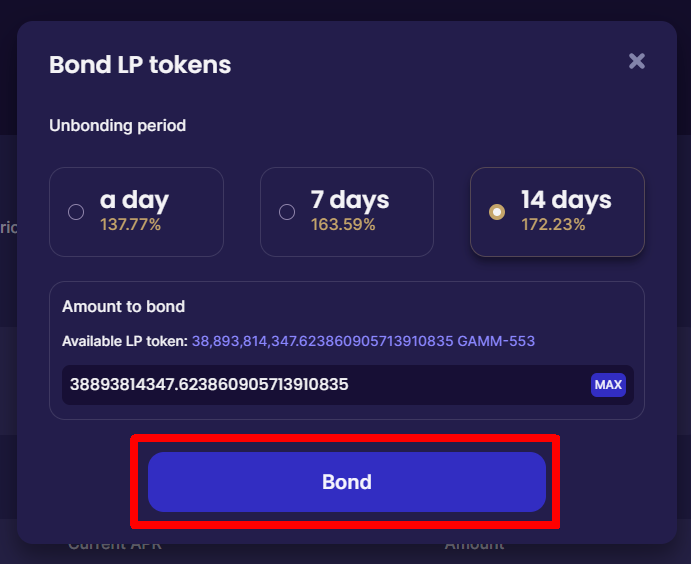Screen dimensions: 691x564
Task: Select the 'a day' radio button
Action: (76, 212)
